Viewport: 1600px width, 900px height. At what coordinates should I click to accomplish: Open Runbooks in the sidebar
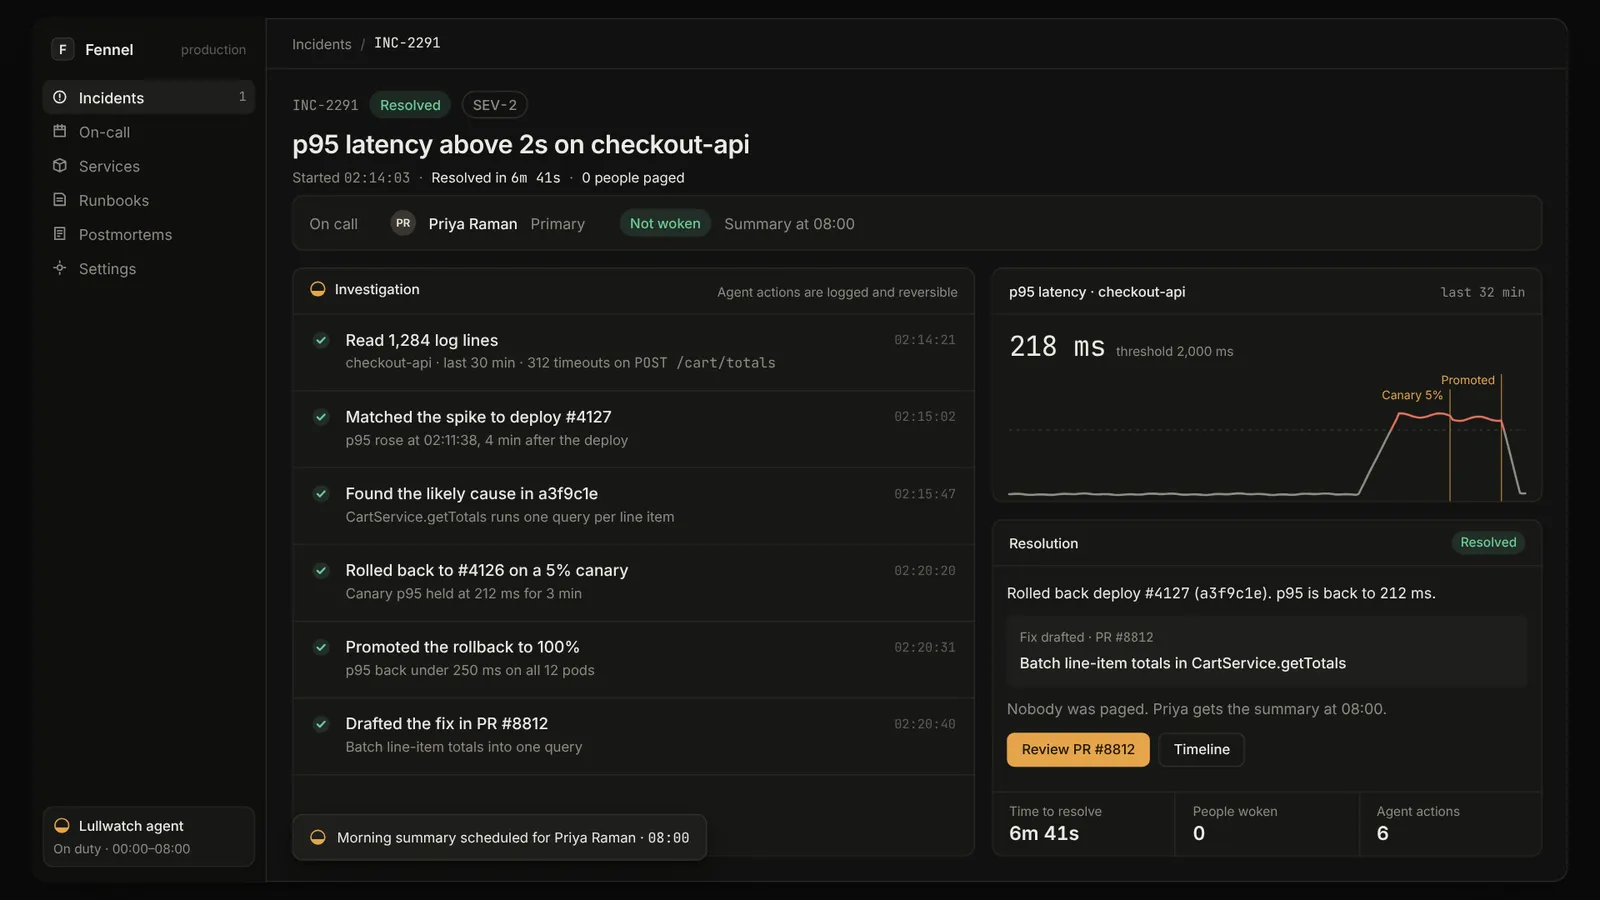point(148,199)
